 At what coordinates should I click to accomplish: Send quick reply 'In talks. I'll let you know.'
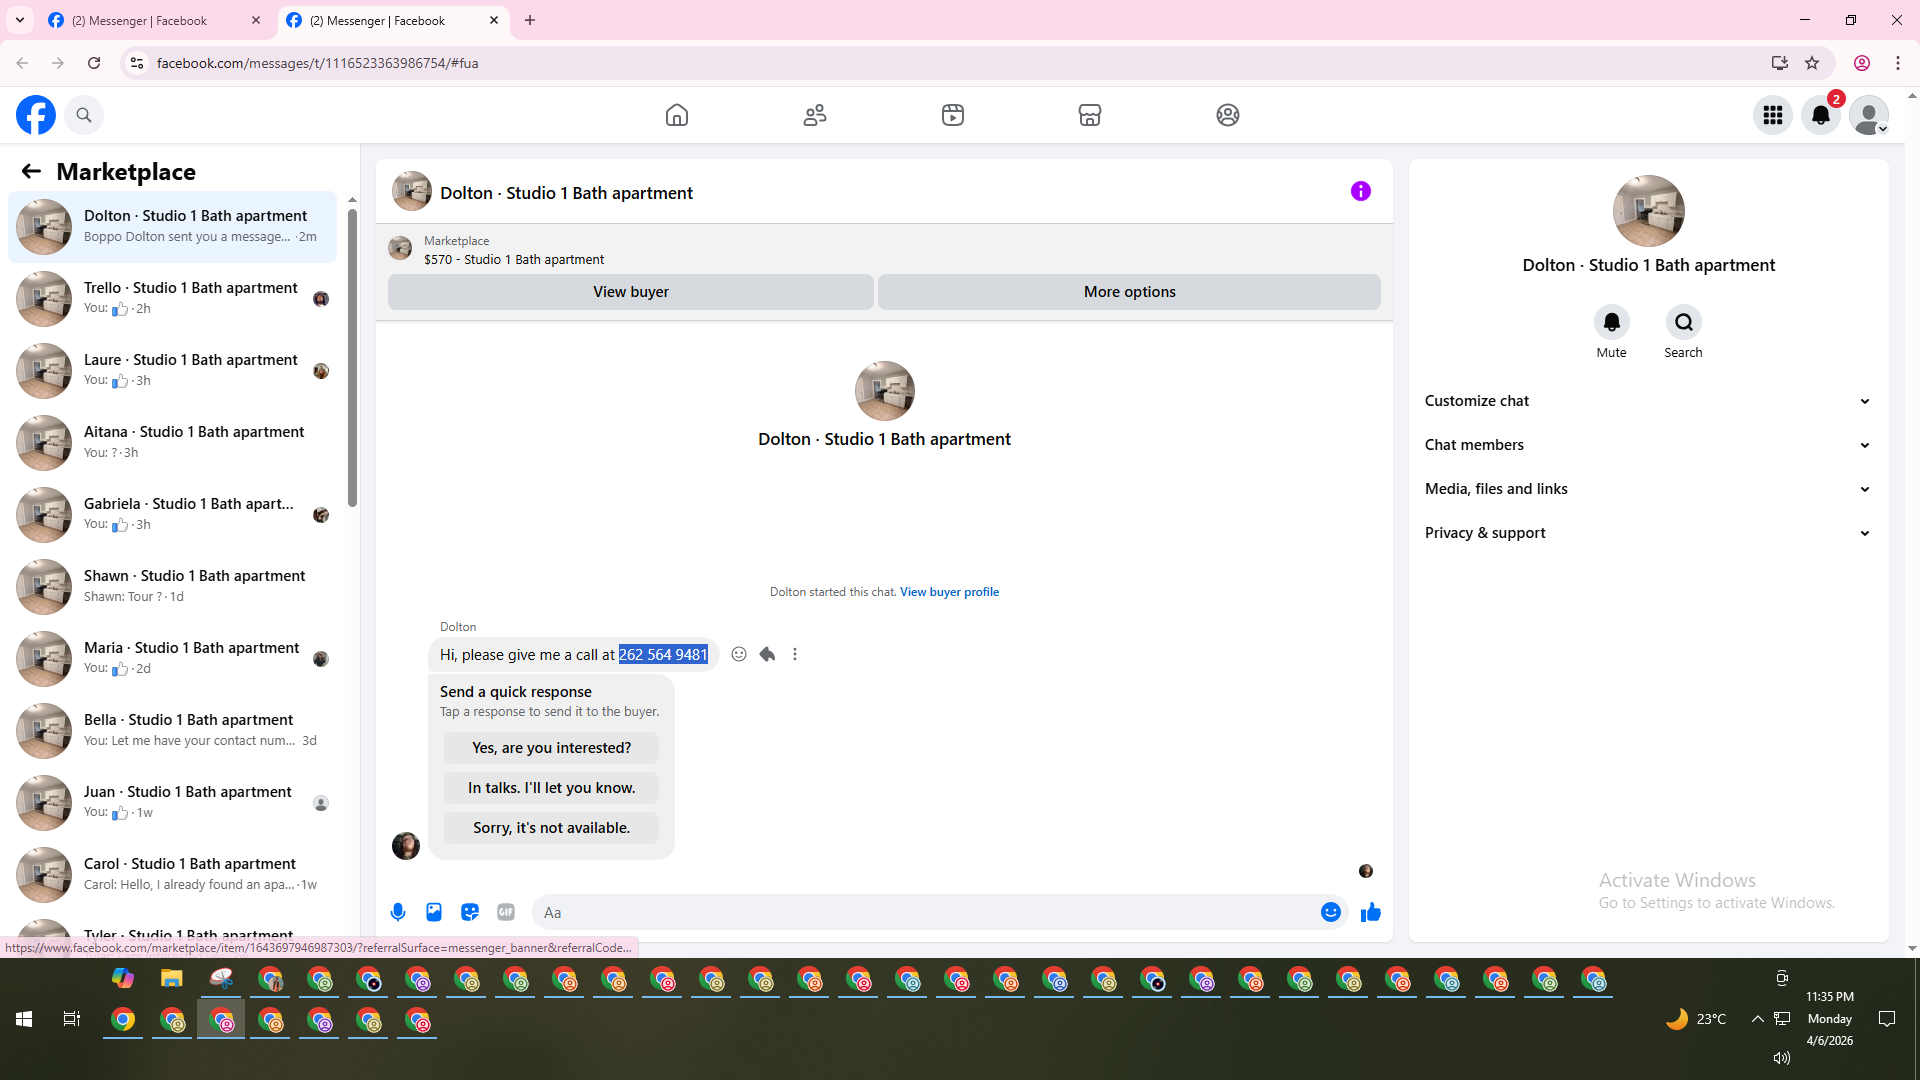[551, 788]
